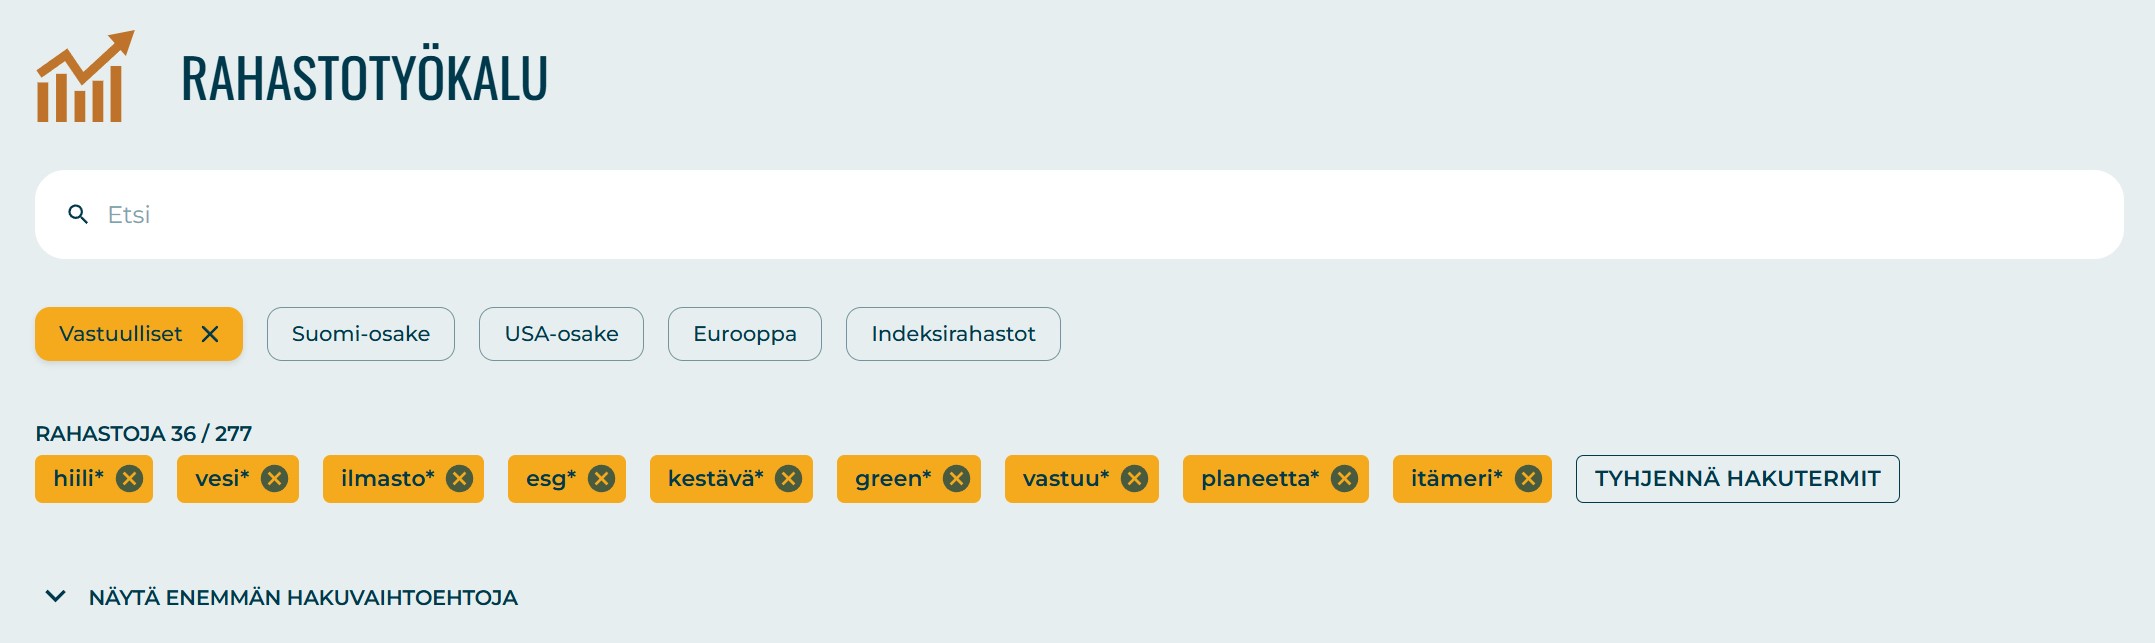This screenshot has width=2155, height=643.
Task: Remove the esg* search term
Action: point(601,479)
